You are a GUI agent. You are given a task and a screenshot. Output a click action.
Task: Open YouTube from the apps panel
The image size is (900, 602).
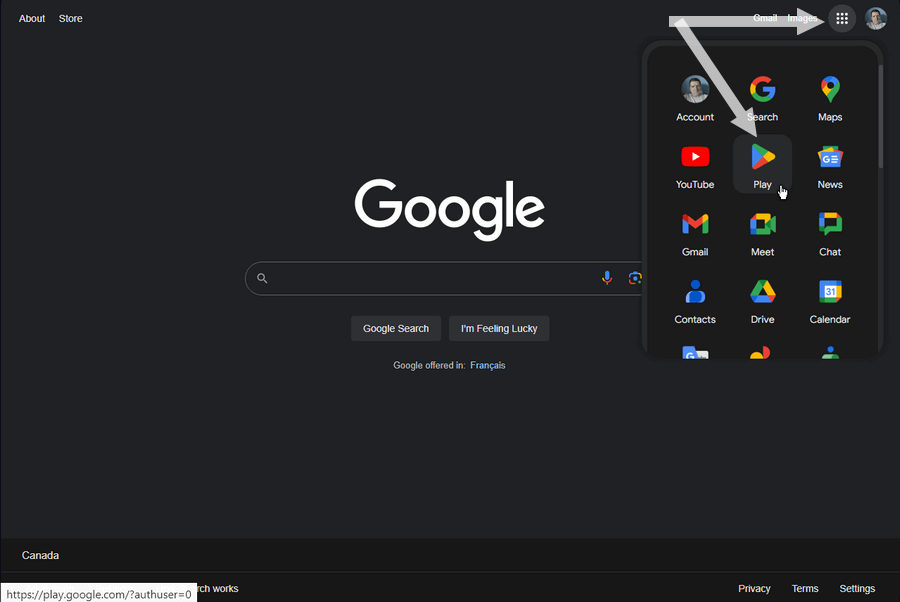[x=695, y=166]
